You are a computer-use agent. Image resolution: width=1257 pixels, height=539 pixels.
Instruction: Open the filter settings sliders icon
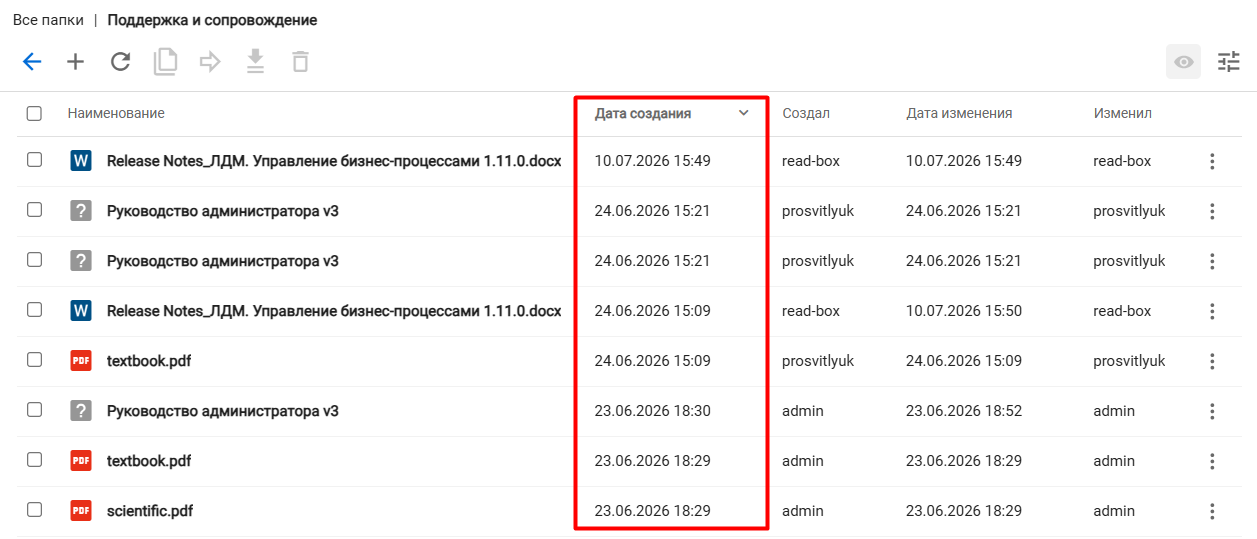1228,62
